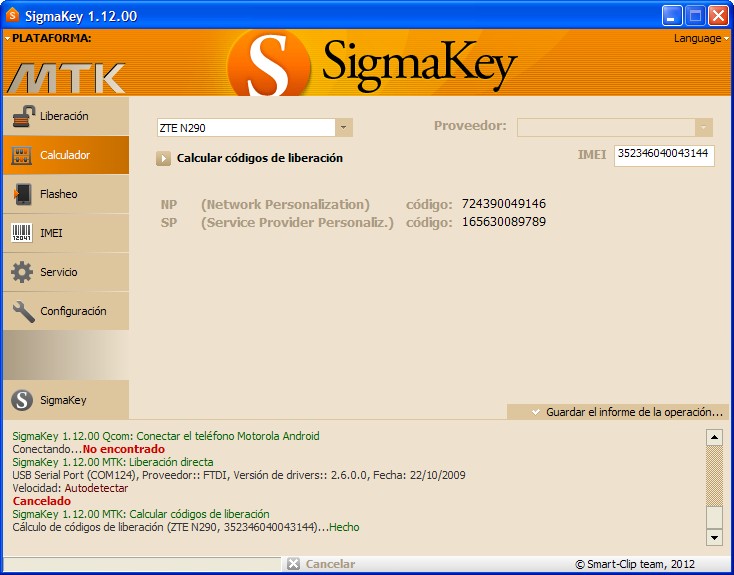Click the No encontrado log text
This screenshot has width=734, height=575.
click(x=124, y=449)
